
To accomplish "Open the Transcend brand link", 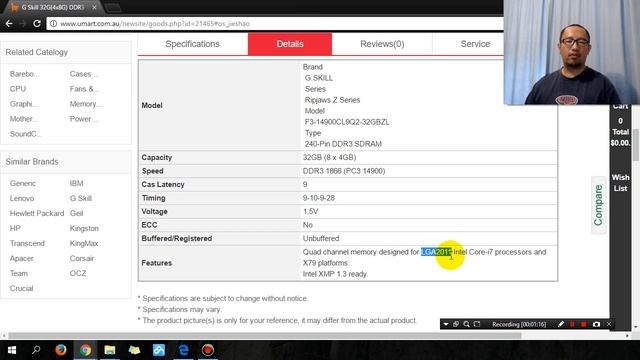I will tap(27, 243).
